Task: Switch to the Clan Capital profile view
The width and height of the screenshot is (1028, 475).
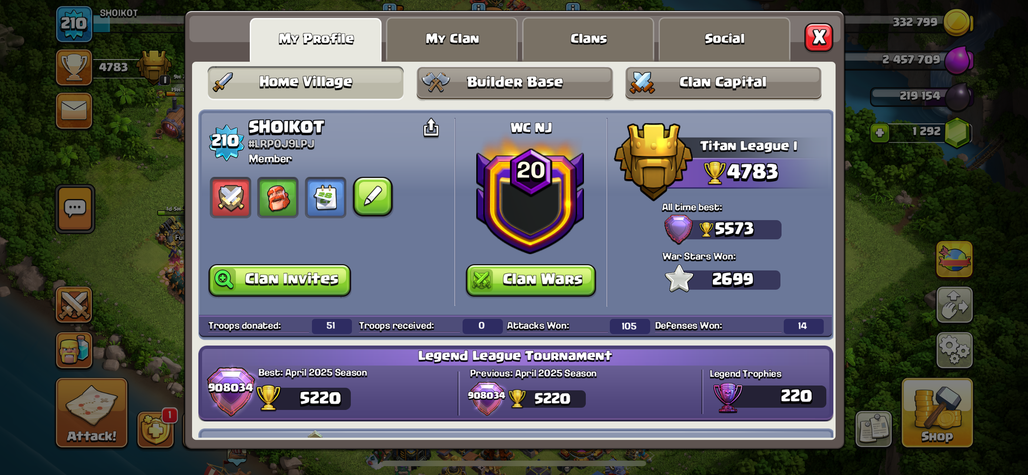Action: (723, 83)
